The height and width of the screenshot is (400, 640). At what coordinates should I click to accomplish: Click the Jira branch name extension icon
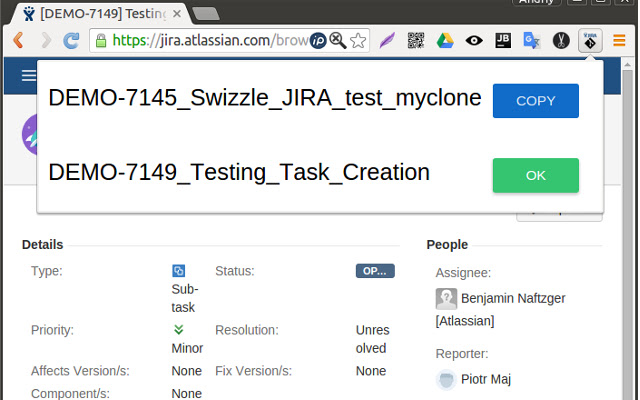[x=590, y=41]
